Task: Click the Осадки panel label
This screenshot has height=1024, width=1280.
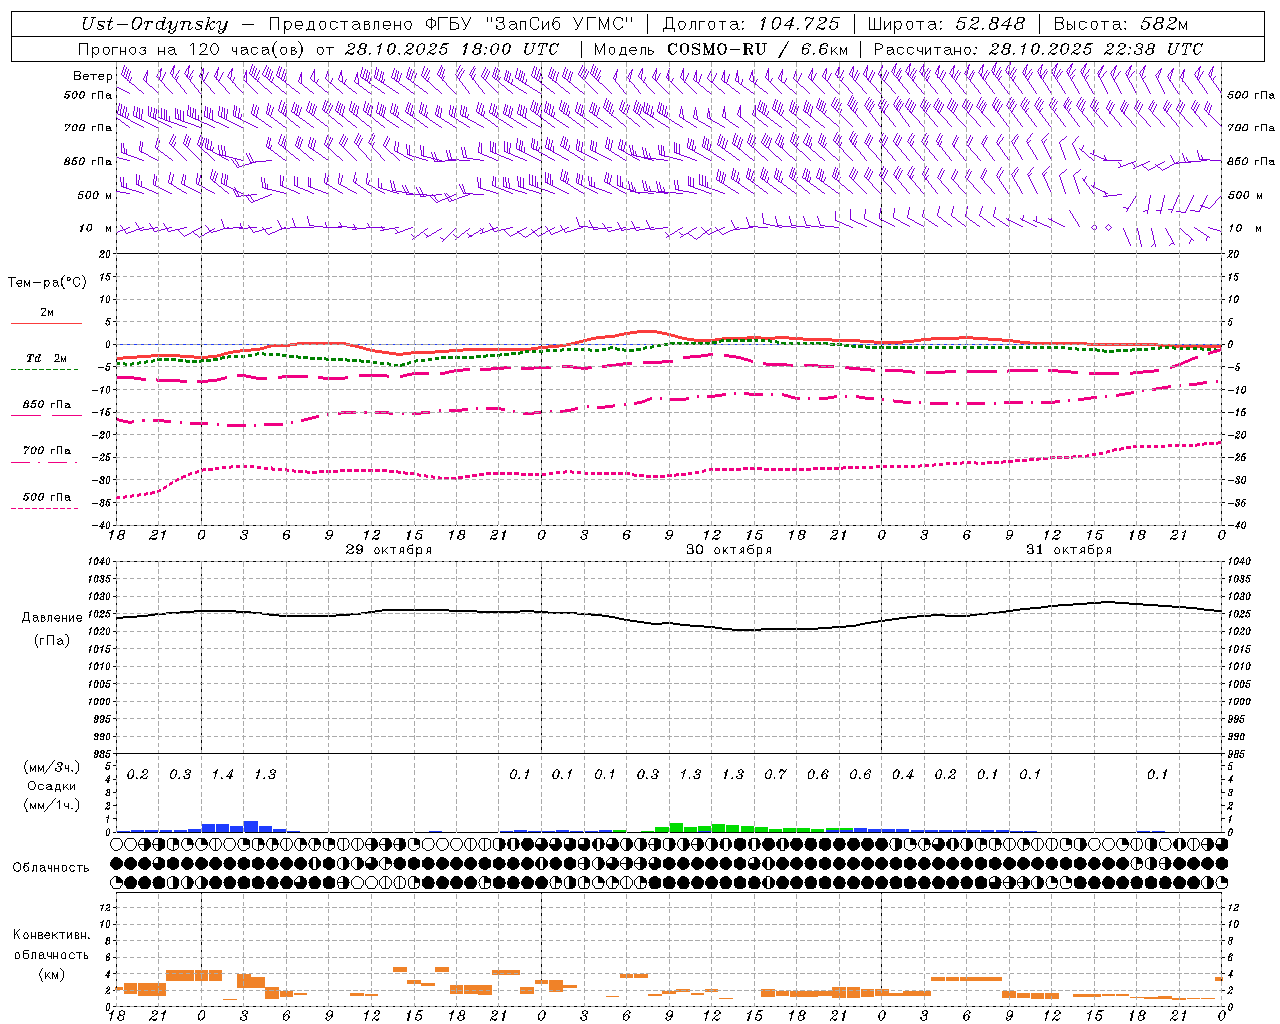Action: pyautogui.click(x=52, y=786)
